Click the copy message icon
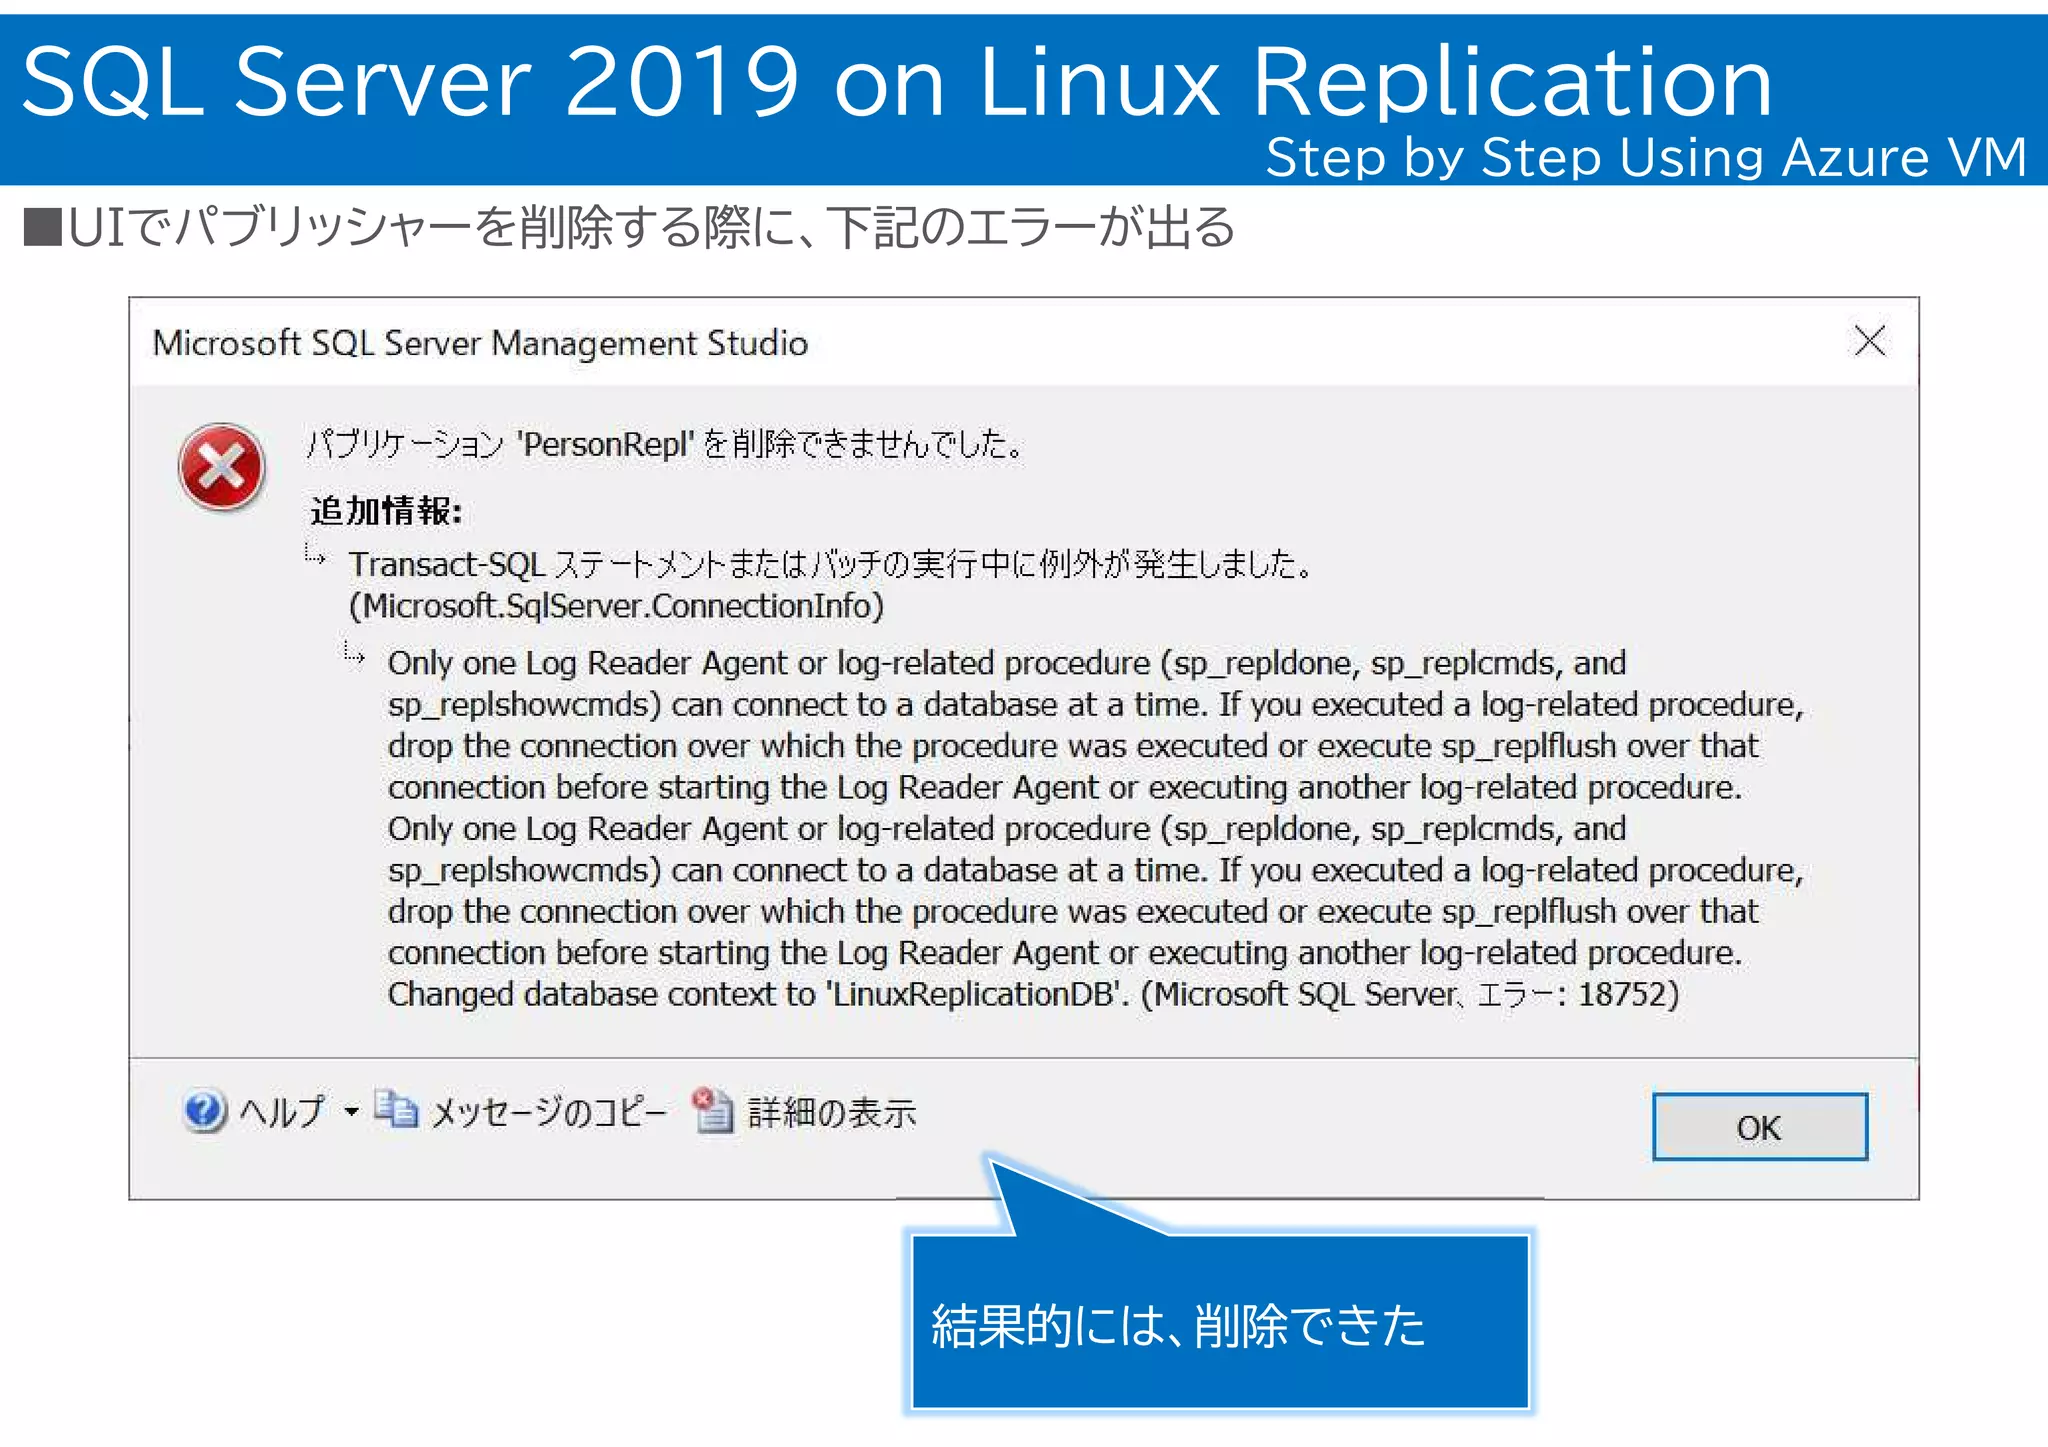The width and height of the screenshot is (2048, 1447). (x=397, y=1109)
